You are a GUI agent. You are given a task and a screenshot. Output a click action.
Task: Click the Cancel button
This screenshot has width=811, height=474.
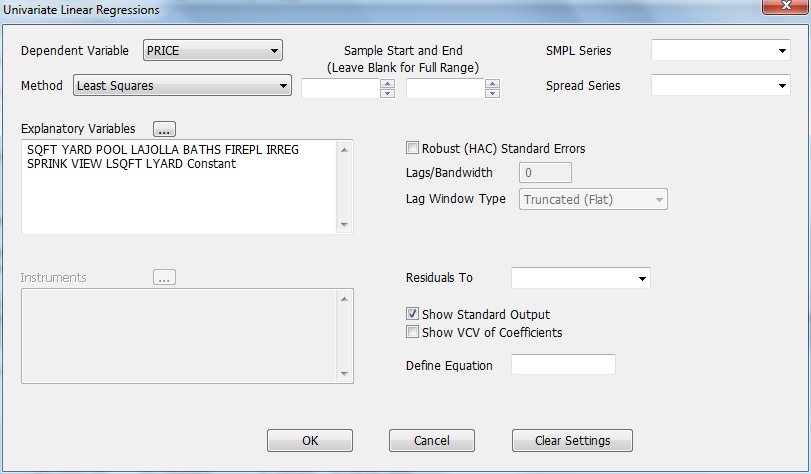(431, 441)
